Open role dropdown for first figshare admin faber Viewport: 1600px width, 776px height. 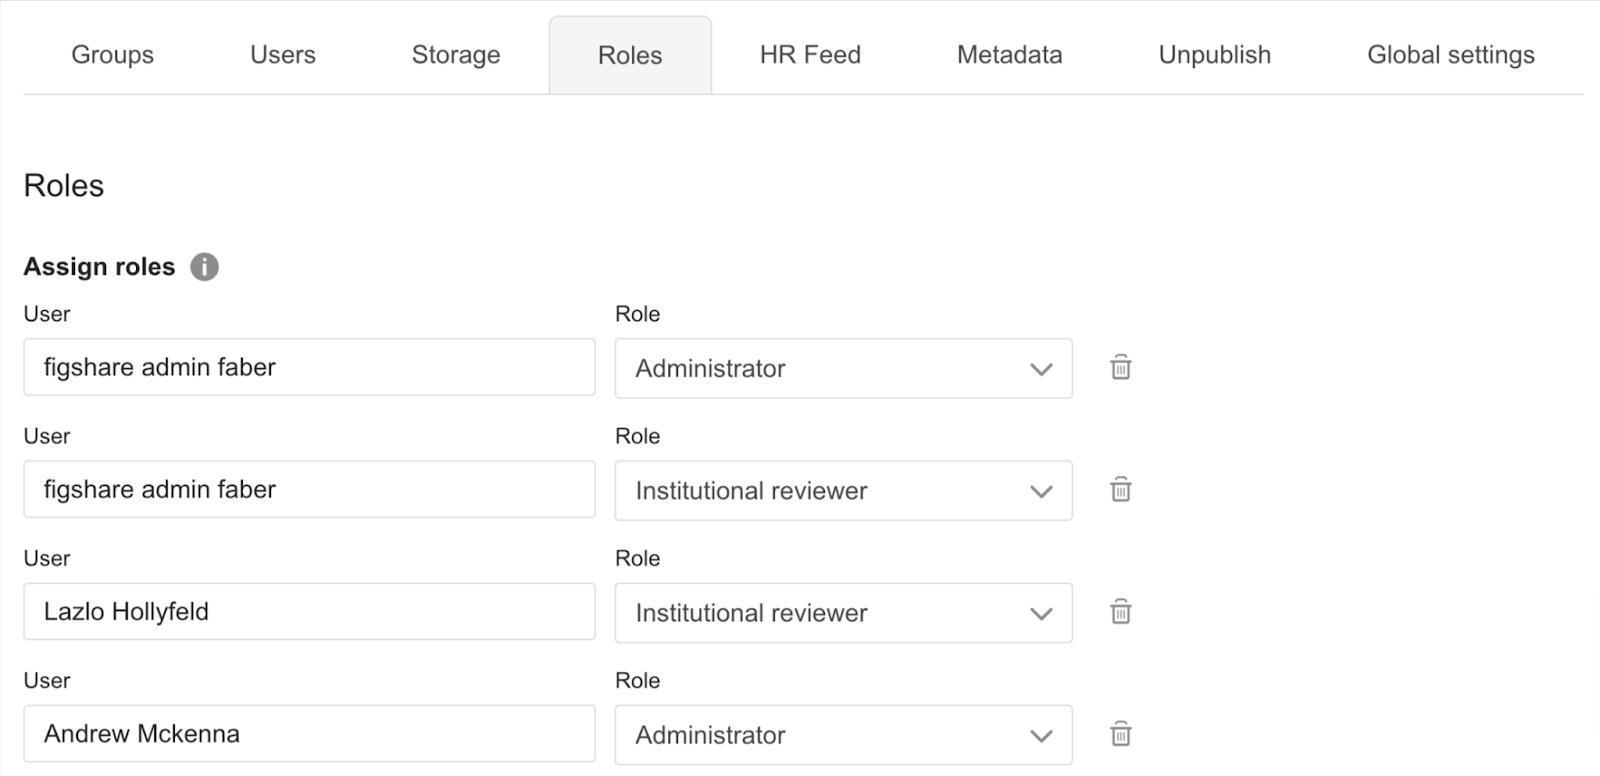click(843, 368)
